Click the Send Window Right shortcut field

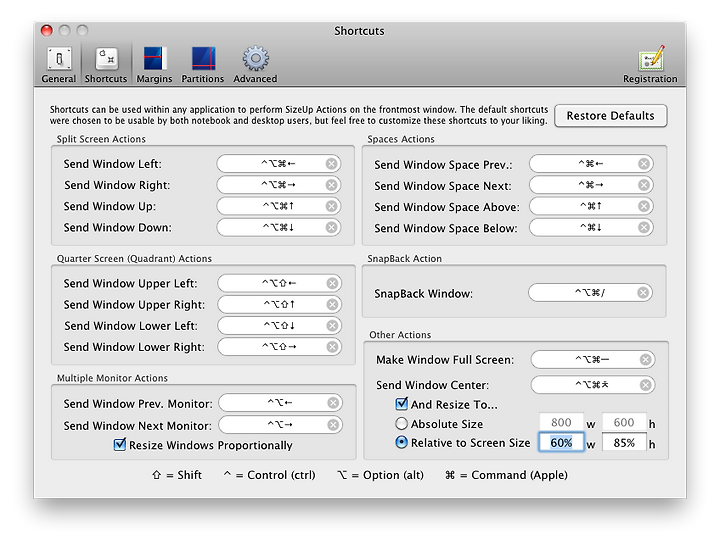[x=279, y=185]
